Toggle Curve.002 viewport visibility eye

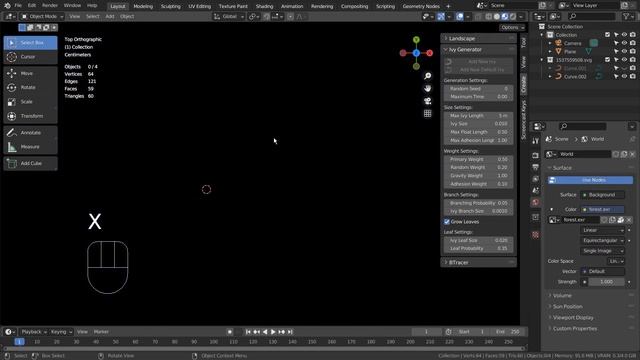click(624, 76)
